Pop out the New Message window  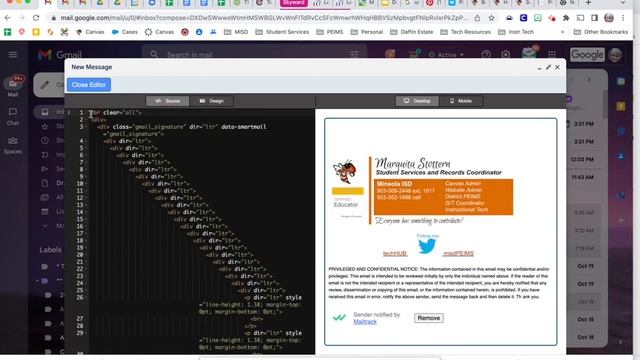pyautogui.click(x=548, y=67)
